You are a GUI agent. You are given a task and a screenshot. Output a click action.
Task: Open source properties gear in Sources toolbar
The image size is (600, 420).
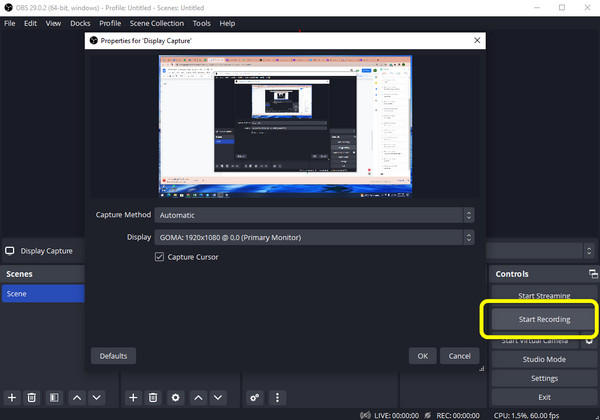tap(176, 398)
